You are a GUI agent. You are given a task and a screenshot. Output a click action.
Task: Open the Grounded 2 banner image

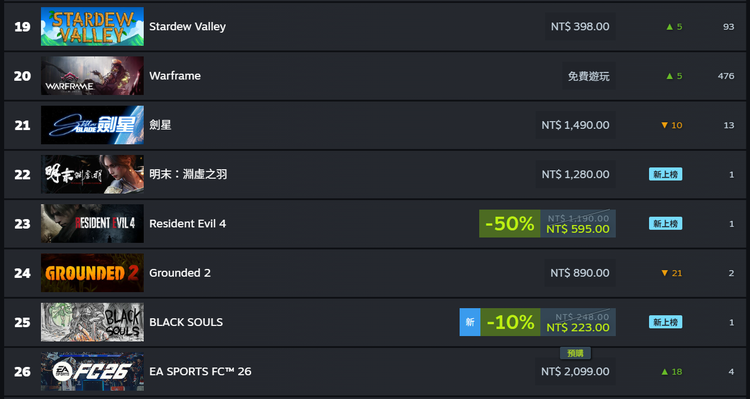92,273
